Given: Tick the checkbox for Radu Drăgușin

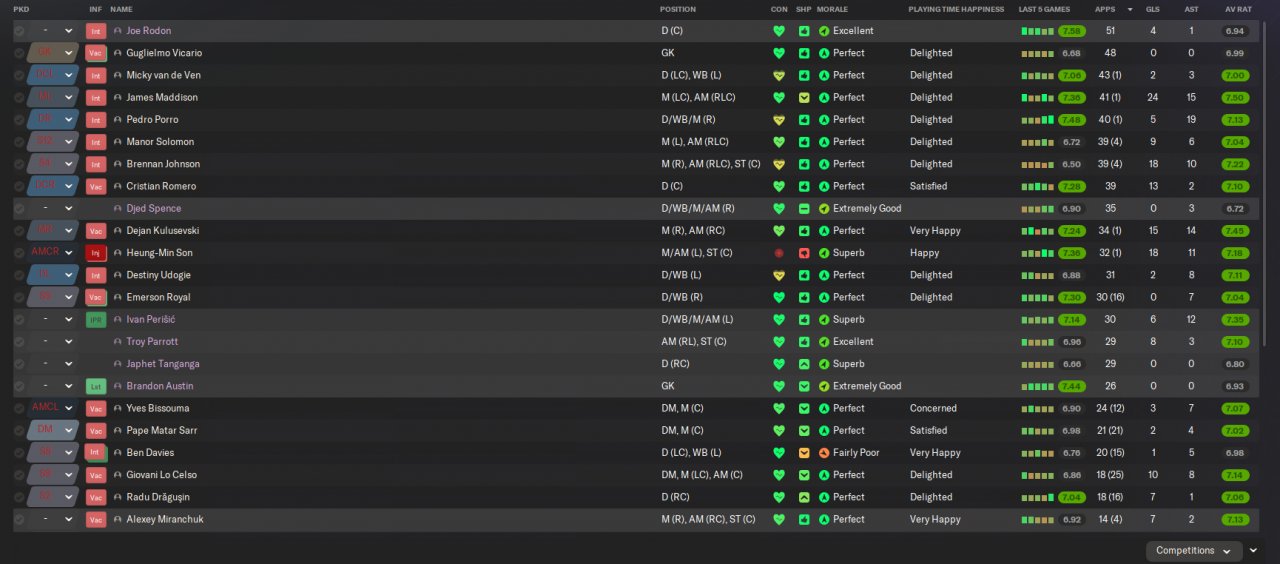Looking at the screenshot, I should (19, 497).
